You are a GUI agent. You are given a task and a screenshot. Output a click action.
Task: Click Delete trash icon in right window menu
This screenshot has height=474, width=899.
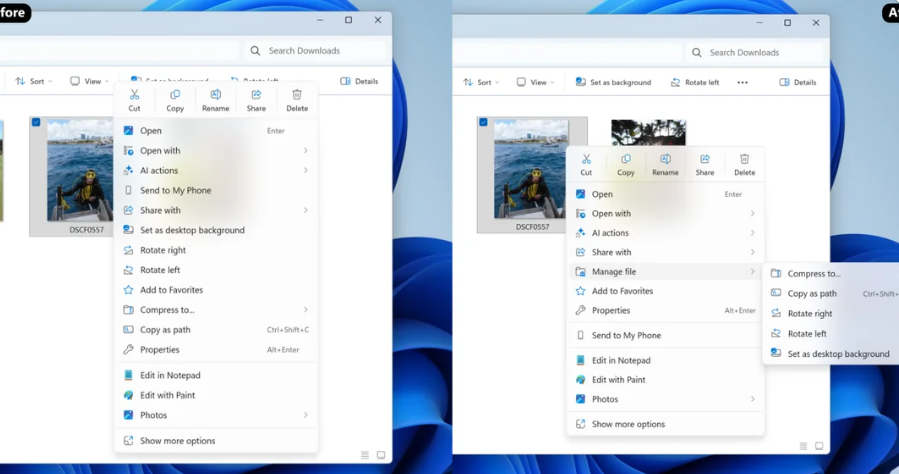744,159
